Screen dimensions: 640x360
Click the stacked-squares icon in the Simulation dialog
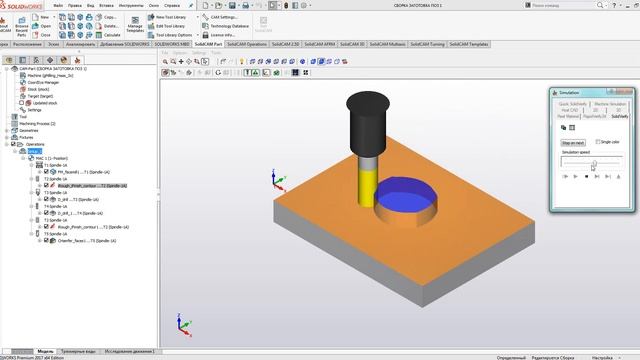564,128
